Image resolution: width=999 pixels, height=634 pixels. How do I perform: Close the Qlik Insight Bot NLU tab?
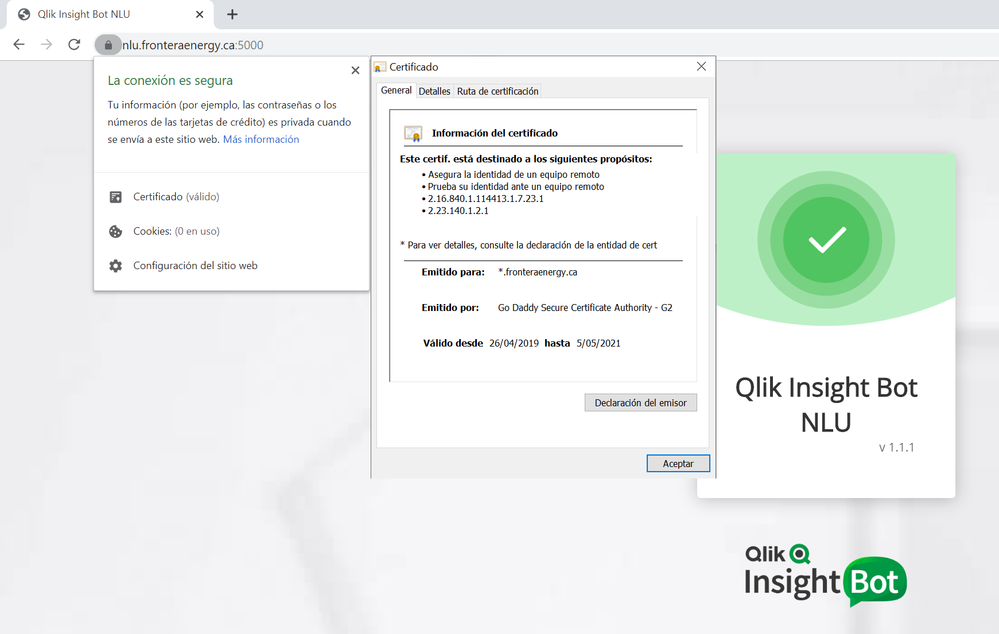[199, 14]
